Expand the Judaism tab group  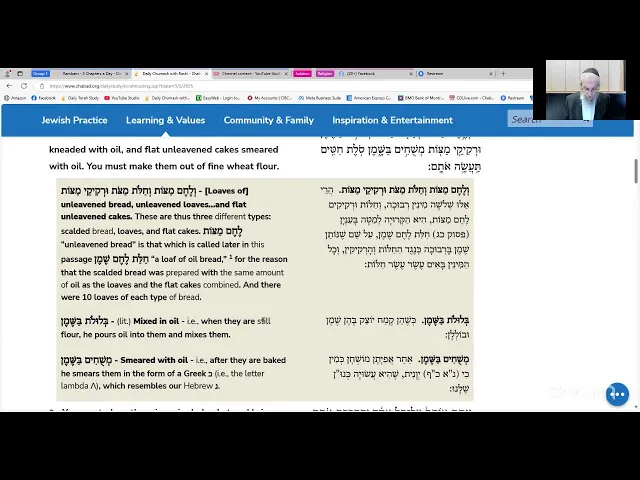tap(302, 74)
